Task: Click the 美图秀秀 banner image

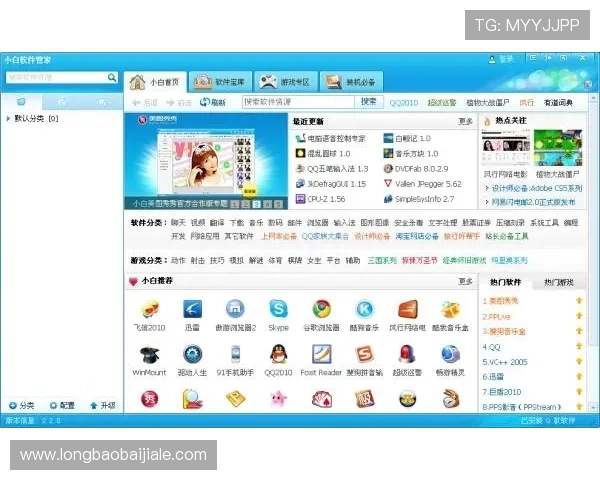Action: pyautogui.click(x=206, y=161)
